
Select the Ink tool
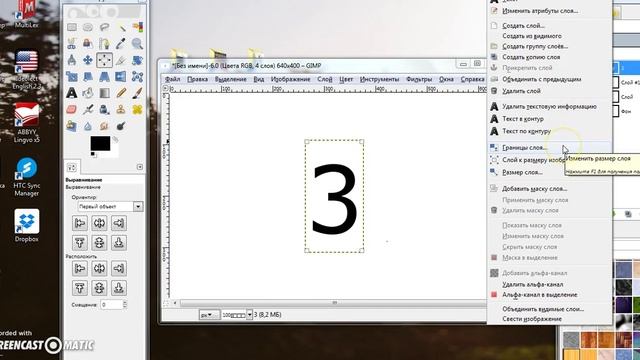[104, 109]
